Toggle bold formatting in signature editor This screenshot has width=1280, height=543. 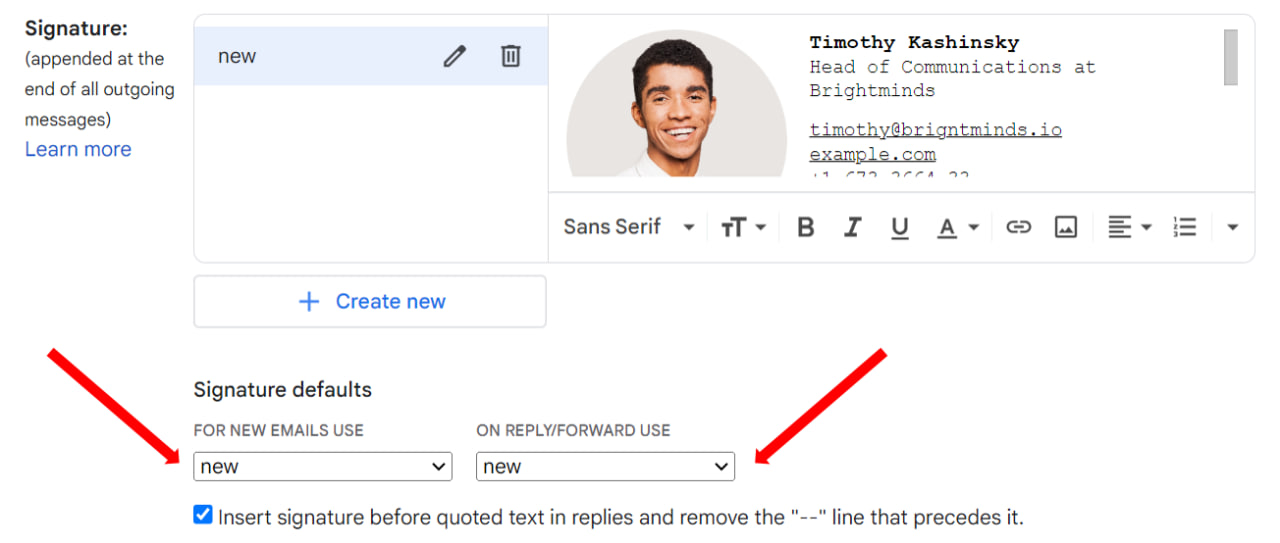click(x=805, y=227)
